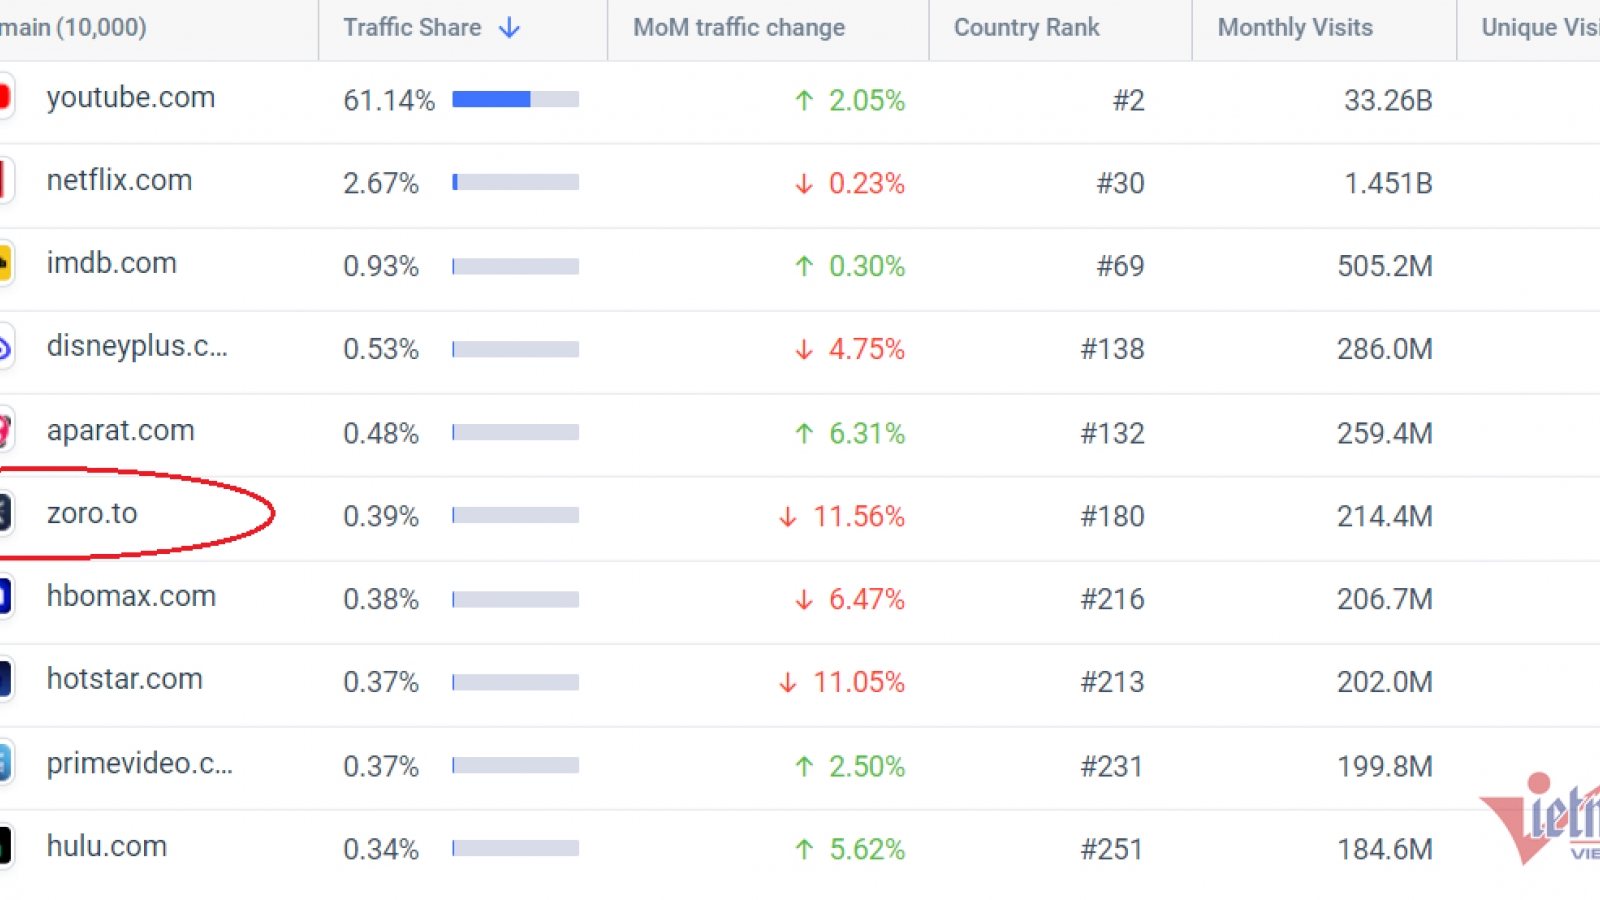Select the 2.67% traffic share value
The height and width of the screenshot is (900, 1600).
click(381, 183)
